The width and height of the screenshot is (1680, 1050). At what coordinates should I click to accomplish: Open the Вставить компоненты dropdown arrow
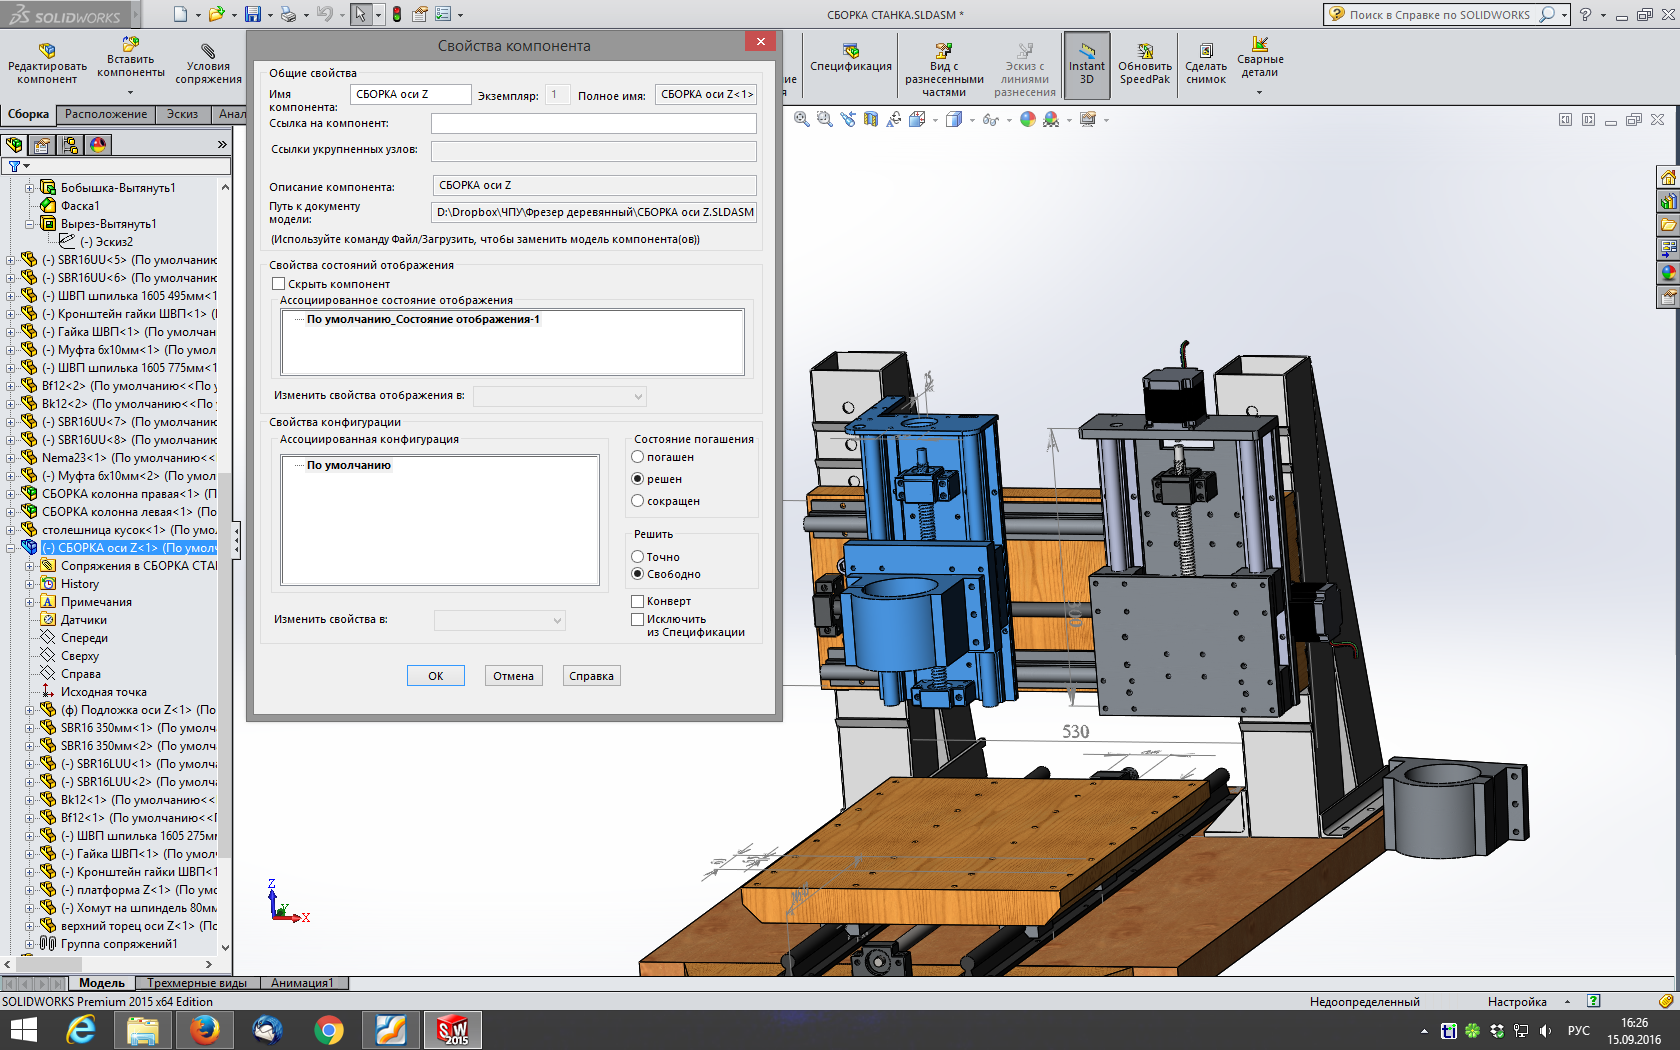[x=130, y=92]
